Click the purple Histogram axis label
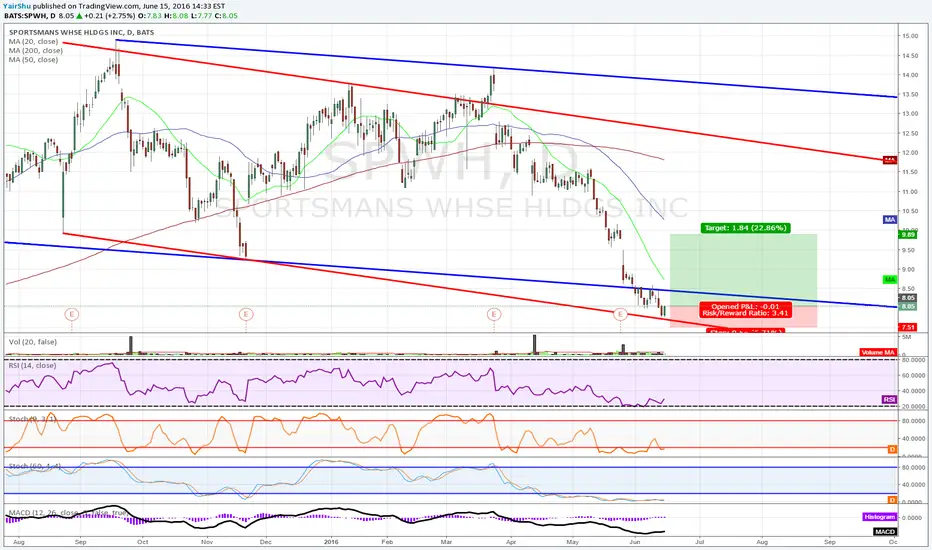 pos(879,517)
